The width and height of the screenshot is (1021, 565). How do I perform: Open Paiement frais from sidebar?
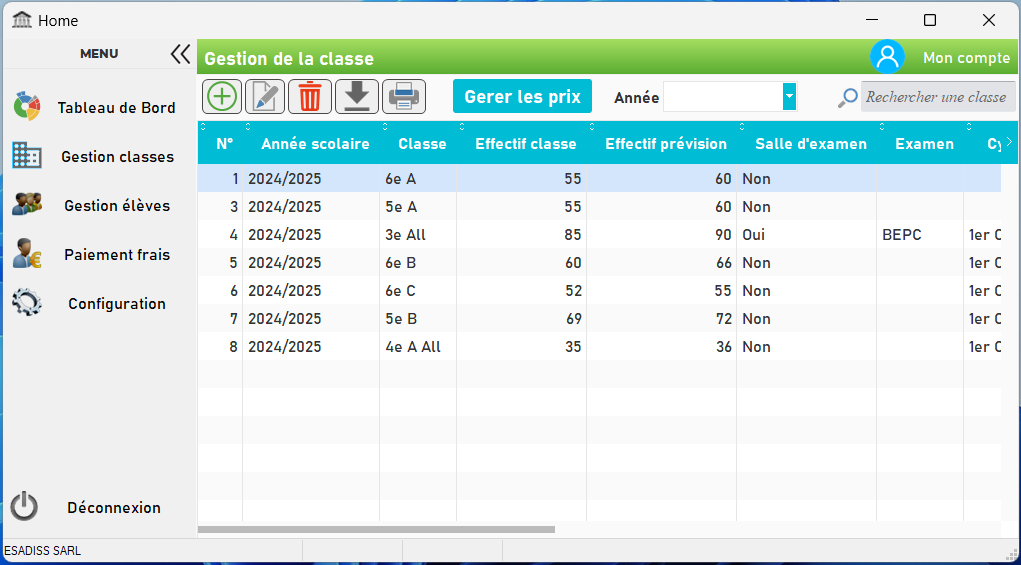point(116,255)
